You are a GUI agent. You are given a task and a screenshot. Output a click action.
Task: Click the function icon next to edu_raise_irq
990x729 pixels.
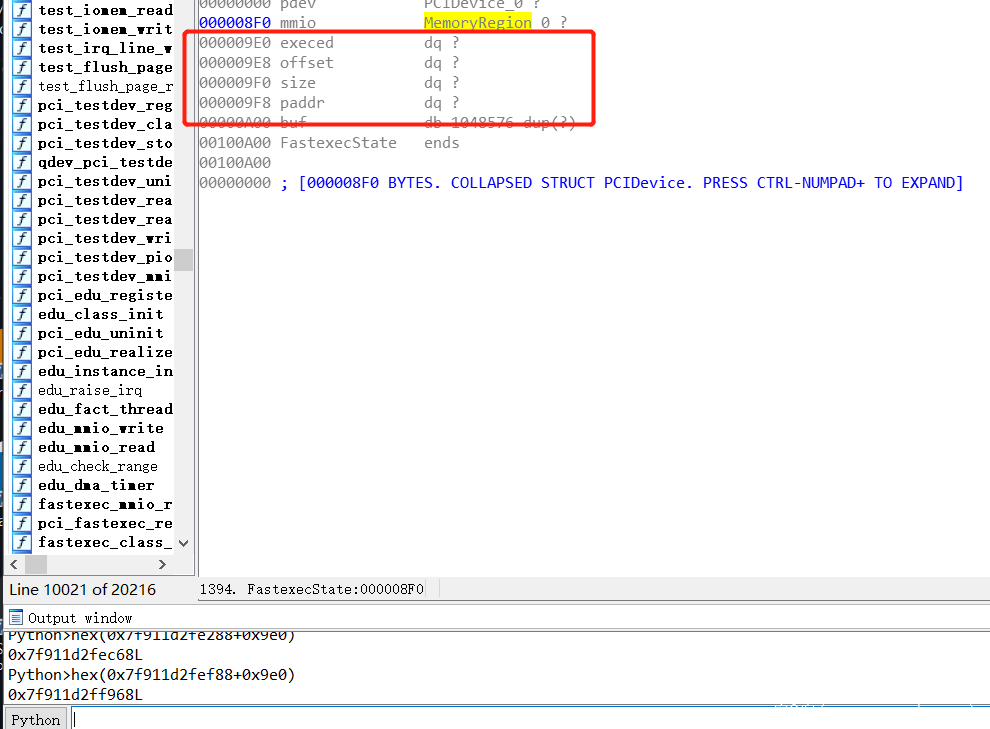(x=21, y=390)
